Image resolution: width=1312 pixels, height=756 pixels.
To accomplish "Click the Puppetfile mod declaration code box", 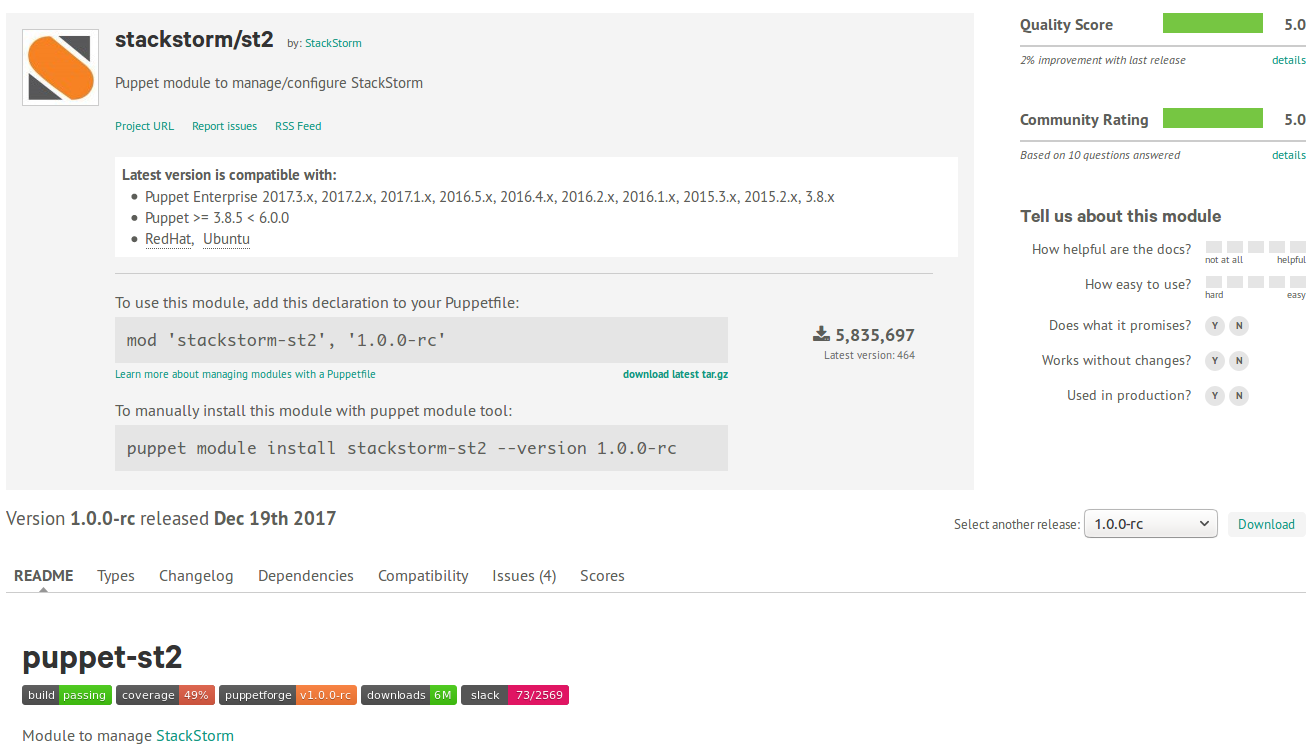I will pyautogui.click(x=421, y=340).
